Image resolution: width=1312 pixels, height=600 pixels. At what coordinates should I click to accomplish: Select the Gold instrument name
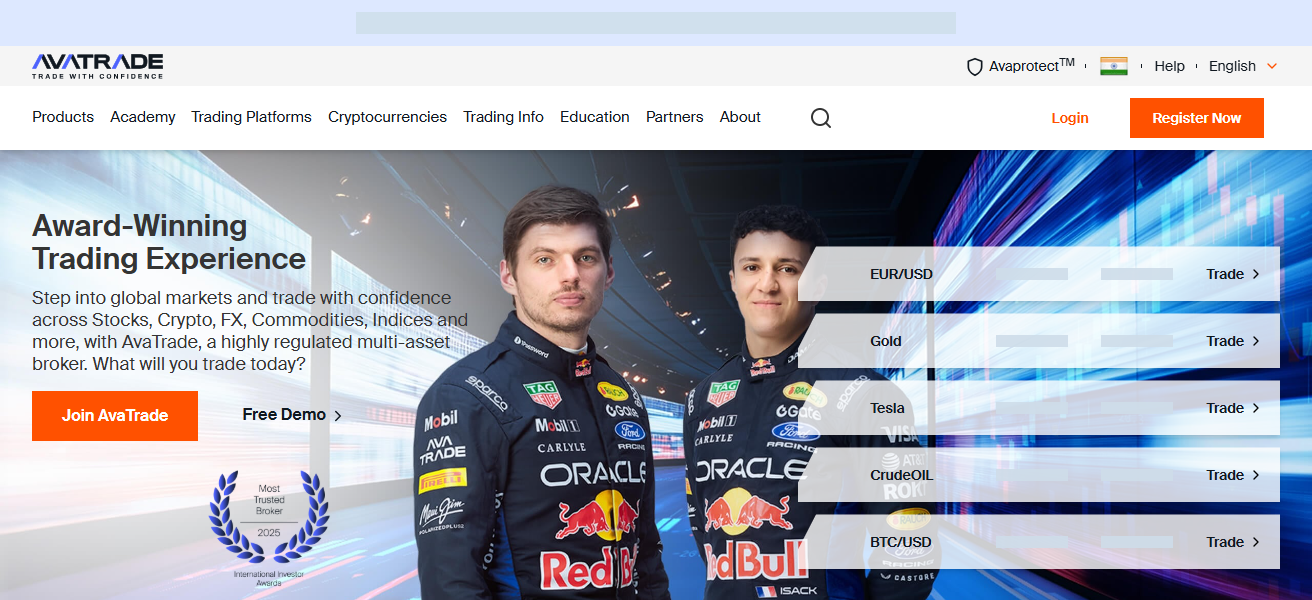[886, 341]
